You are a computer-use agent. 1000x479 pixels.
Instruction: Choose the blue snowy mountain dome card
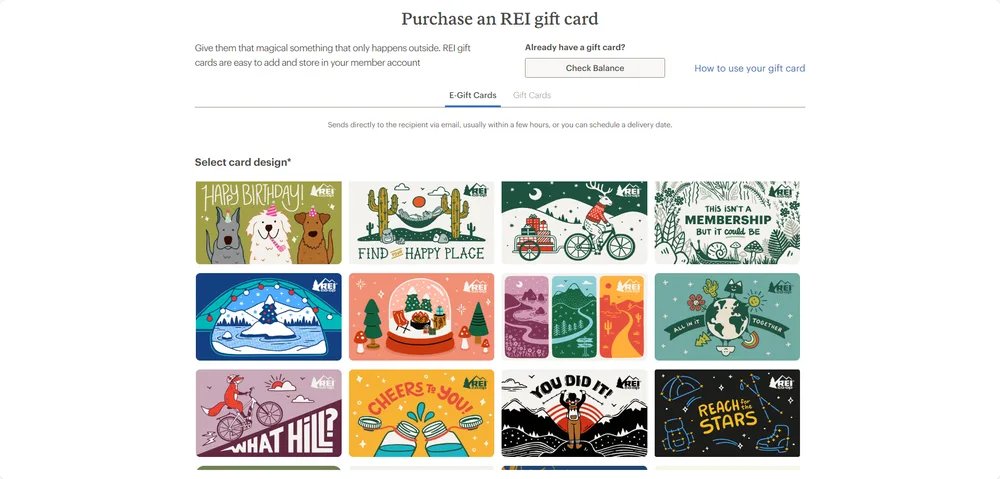(268, 317)
